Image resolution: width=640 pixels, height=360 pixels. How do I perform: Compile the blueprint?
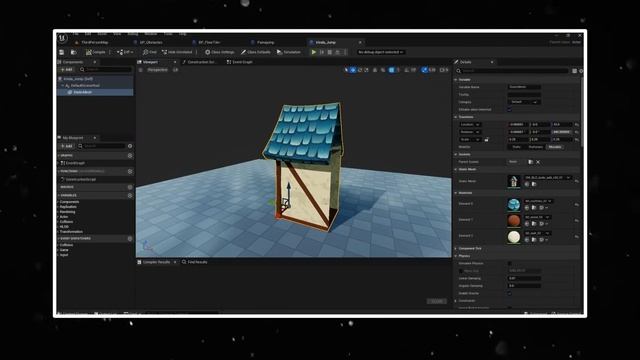pyautogui.click(x=96, y=52)
